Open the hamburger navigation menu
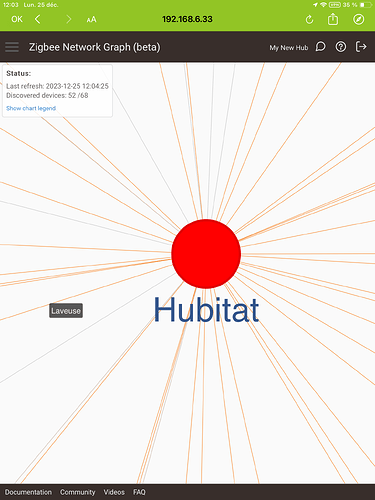375x500 pixels. [x=12, y=47]
